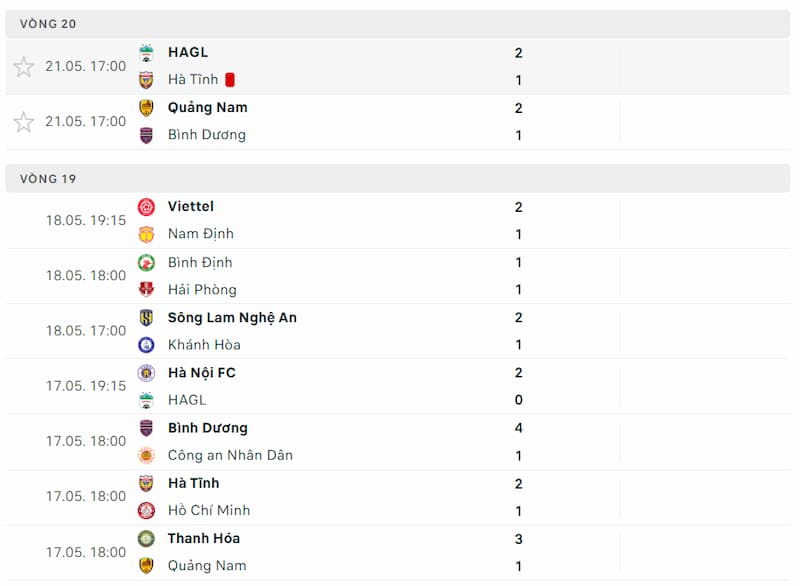This screenshot has width=800, height=586.
Task: Click Hà Tĩnh's red card indicator
Action: point(230,80)
